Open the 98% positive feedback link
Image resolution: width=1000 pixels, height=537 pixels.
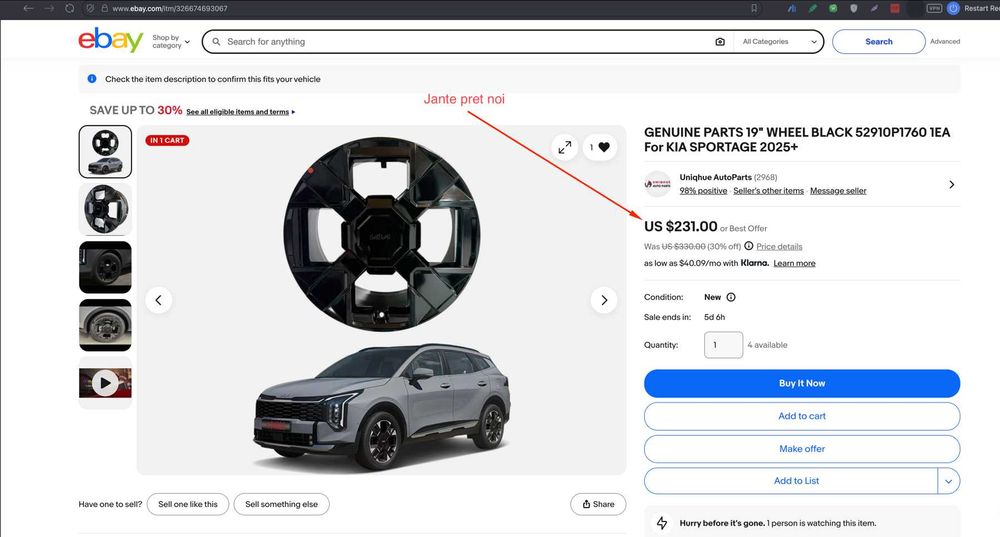point(703,191)
